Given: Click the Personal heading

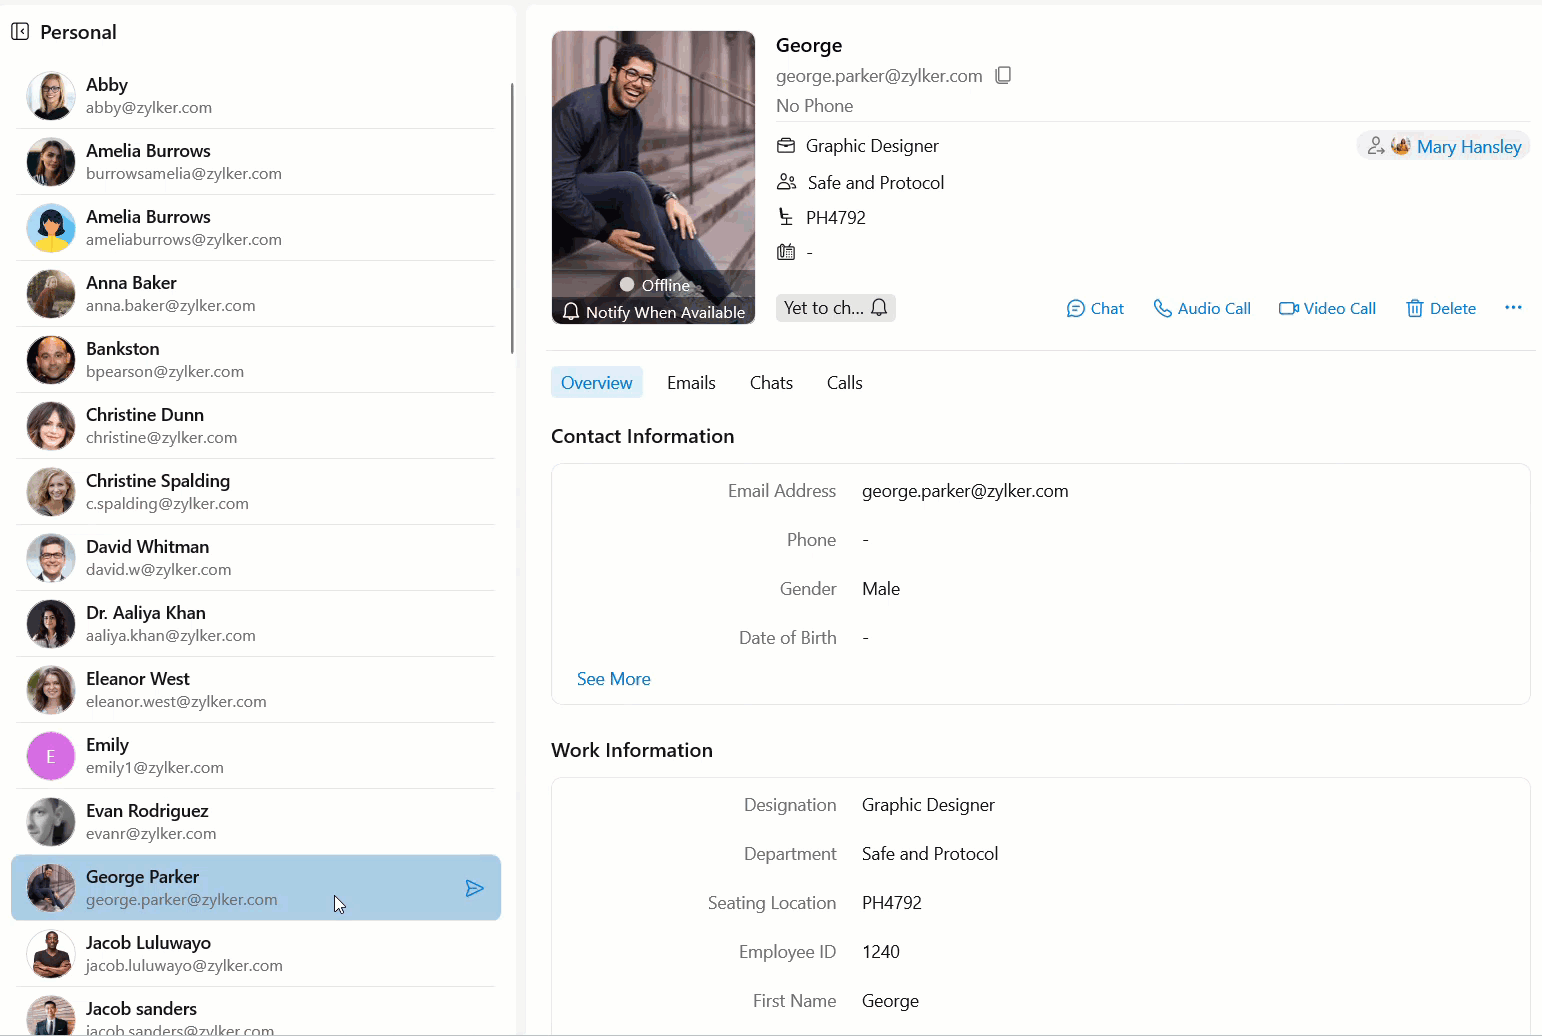Looking at the screenshot, I should [78, 32].
